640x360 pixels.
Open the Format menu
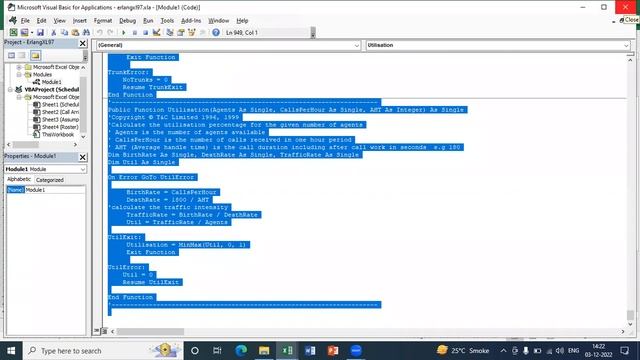(103, 20)
